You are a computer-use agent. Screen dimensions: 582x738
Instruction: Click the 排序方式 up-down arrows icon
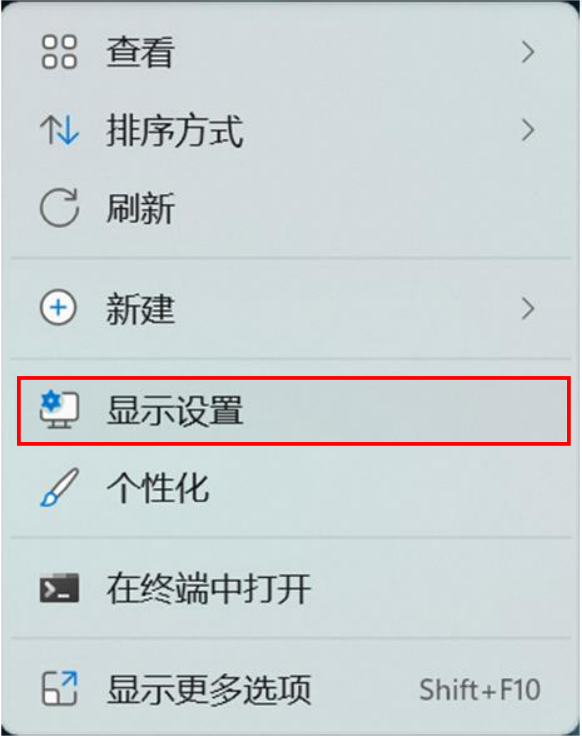click(x=59, y=130)
